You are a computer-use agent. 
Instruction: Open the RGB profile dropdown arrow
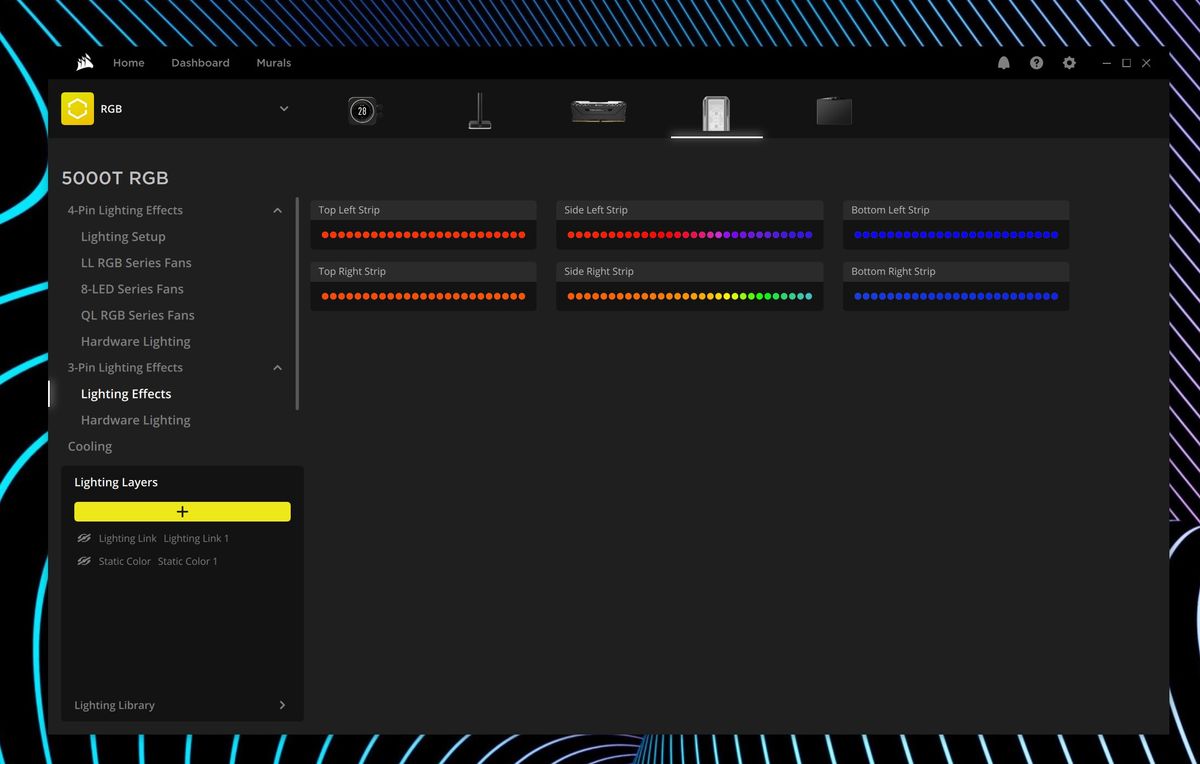(284, 109)
